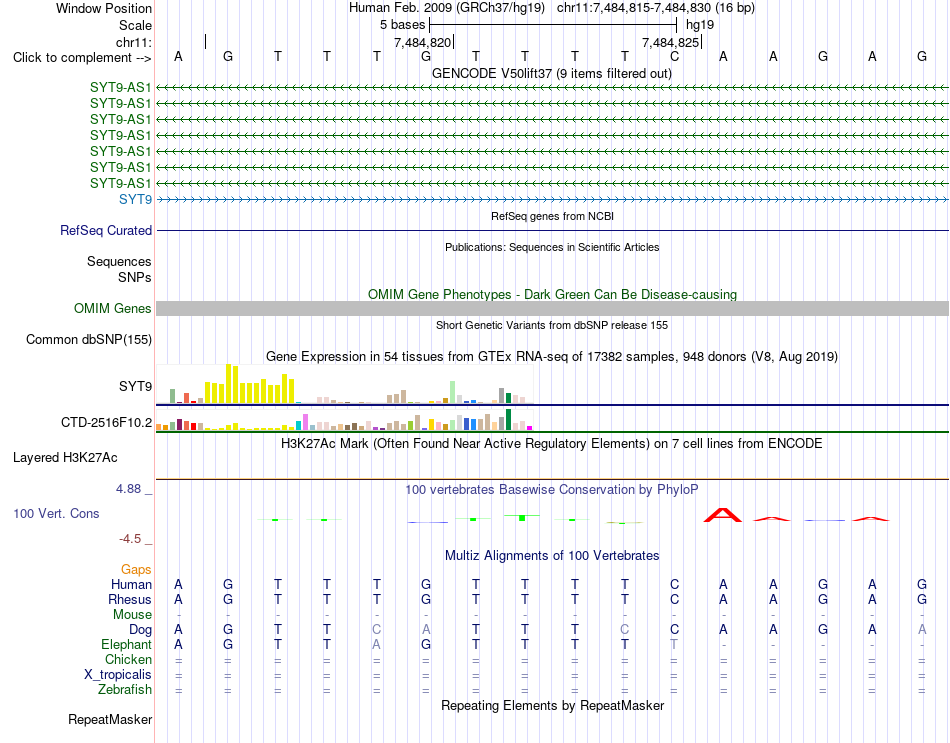The width and height of the screenshot is (950, 743).
Task: Select the X_tropicalis alignment row label
Action: 118,675
